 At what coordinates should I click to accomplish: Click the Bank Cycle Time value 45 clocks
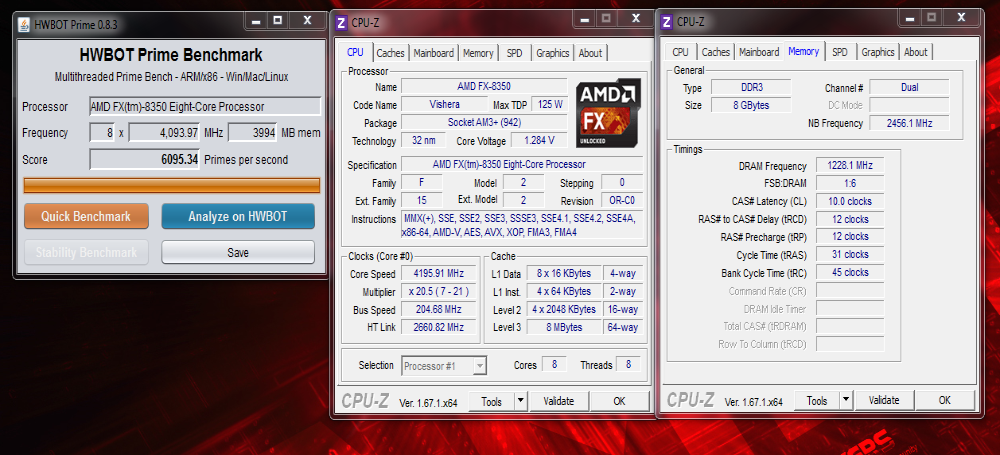(x=850, y=272)
